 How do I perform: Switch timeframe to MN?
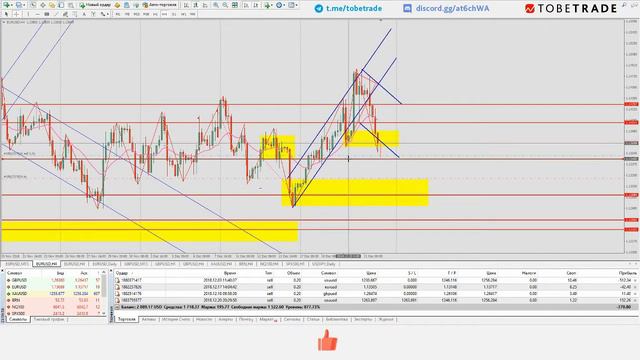coord(192,14)
